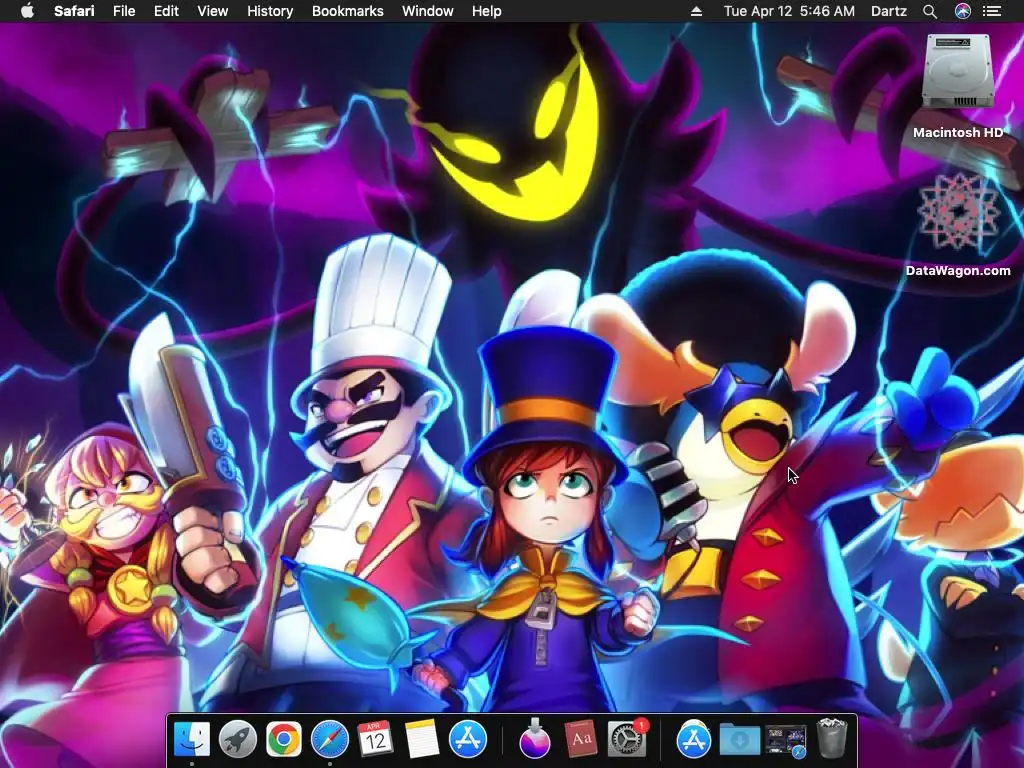Click the eject icon in menu bar
Viewport: 1024px width, 768px height.
(x=696, y=11)
